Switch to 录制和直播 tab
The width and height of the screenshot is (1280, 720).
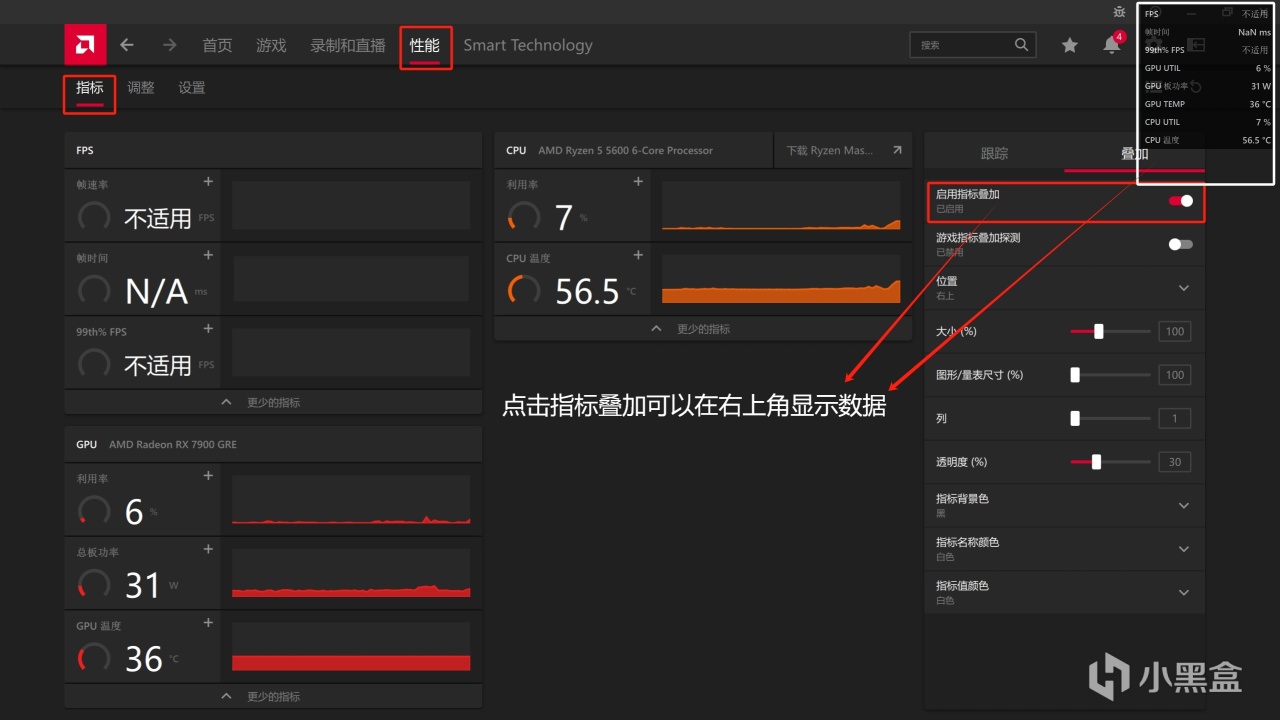click(x=348, y=45)
